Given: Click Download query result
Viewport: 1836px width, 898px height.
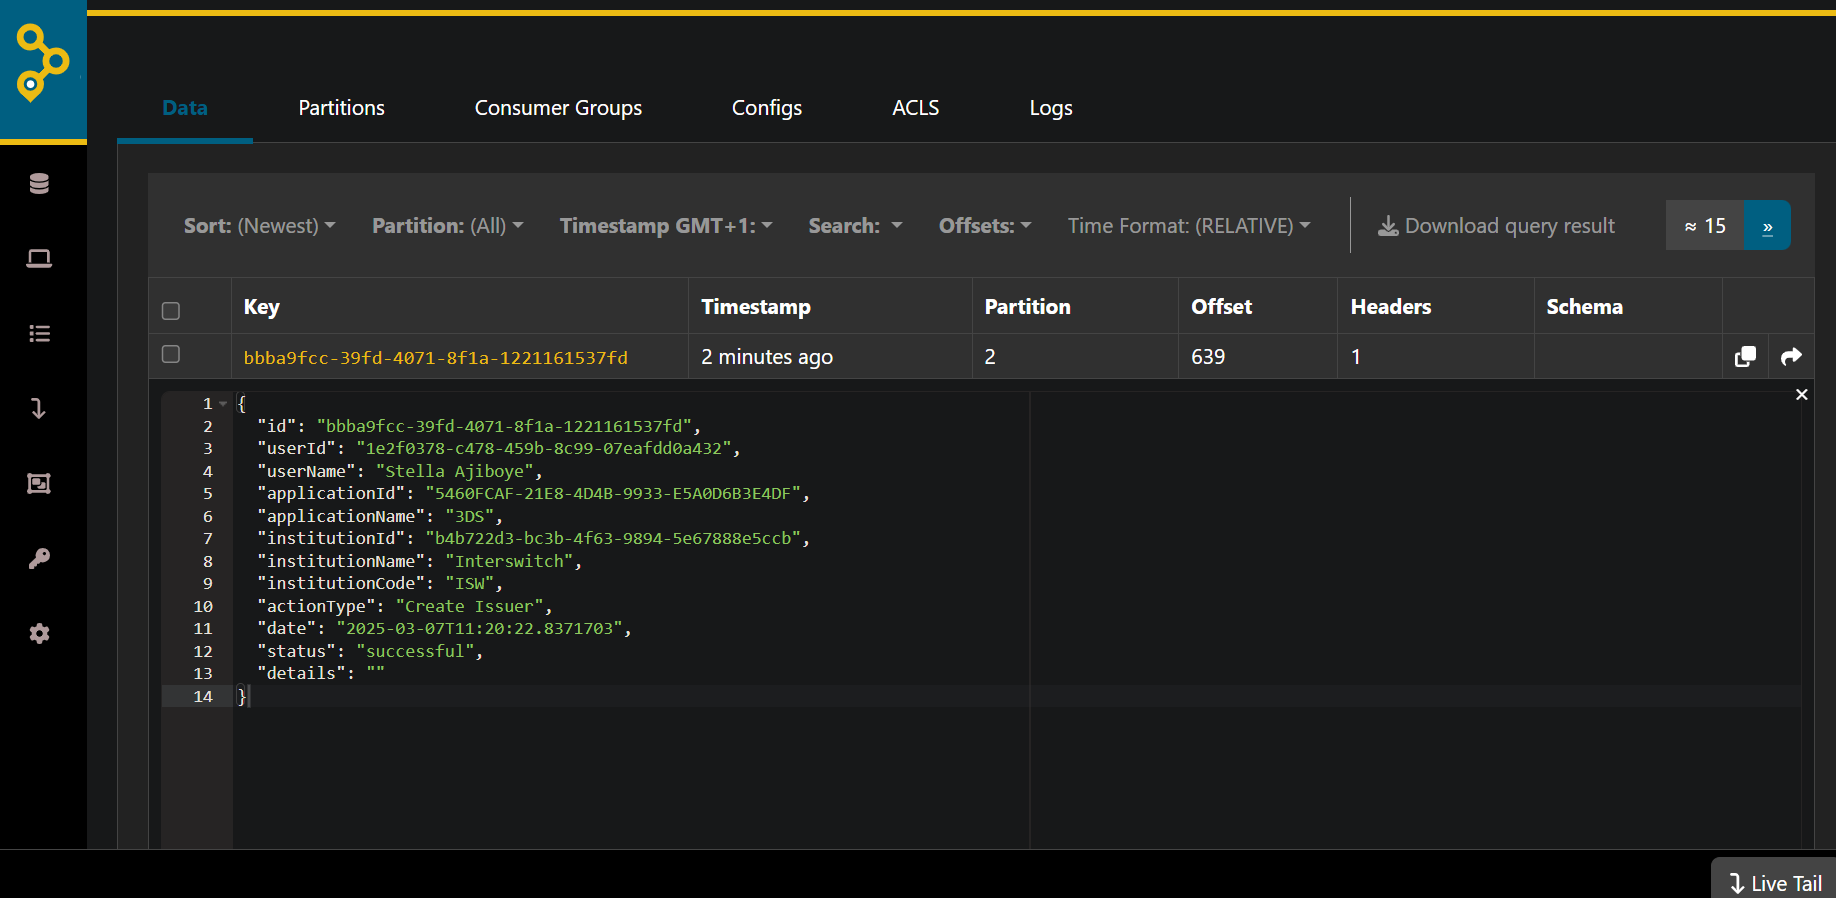Looking at the screenshot, I should 1496,226.
